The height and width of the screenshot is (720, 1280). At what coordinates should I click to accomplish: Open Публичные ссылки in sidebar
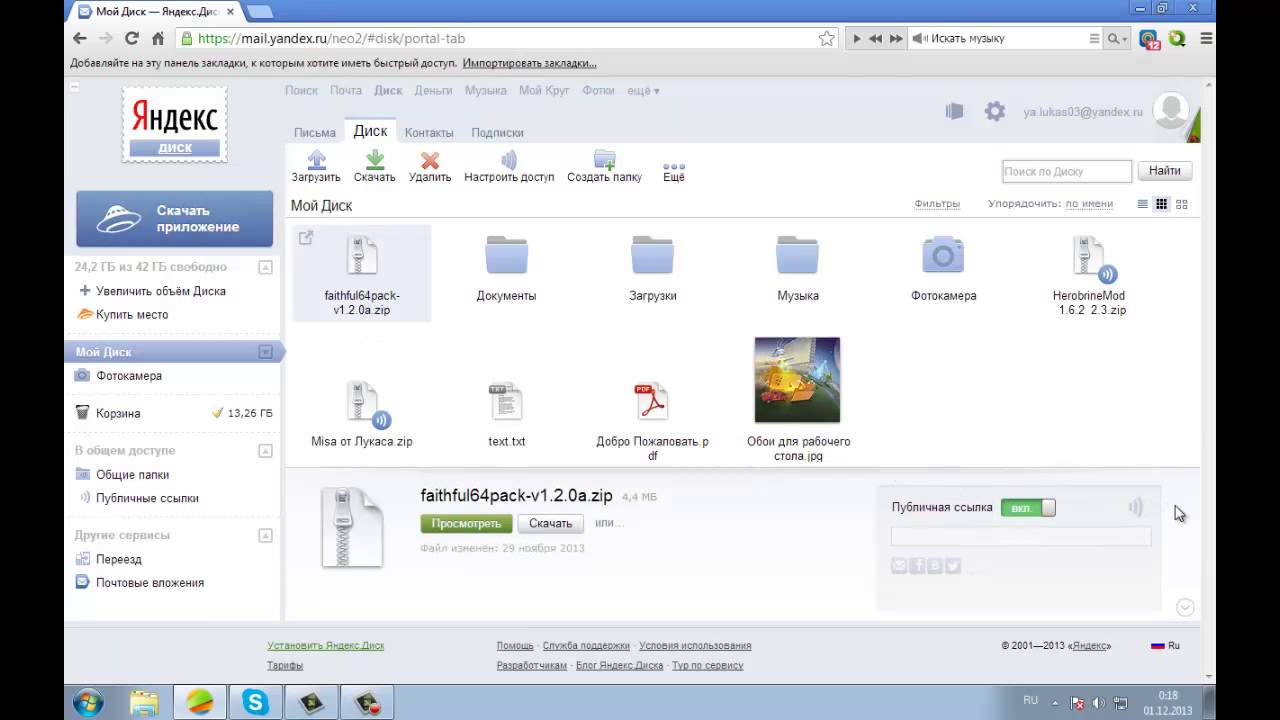(x=147, y=498)
